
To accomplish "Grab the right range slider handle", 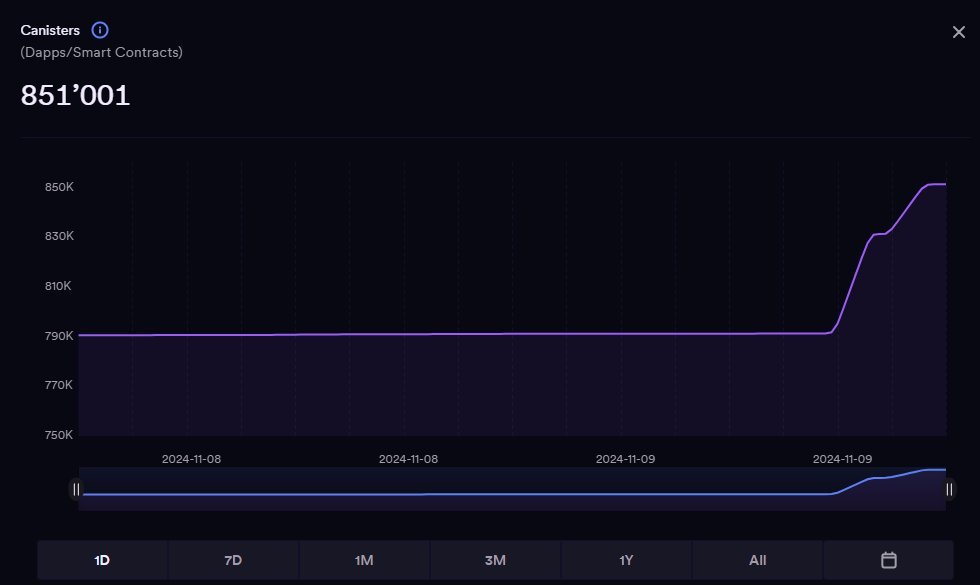I will tap(949, 489).
